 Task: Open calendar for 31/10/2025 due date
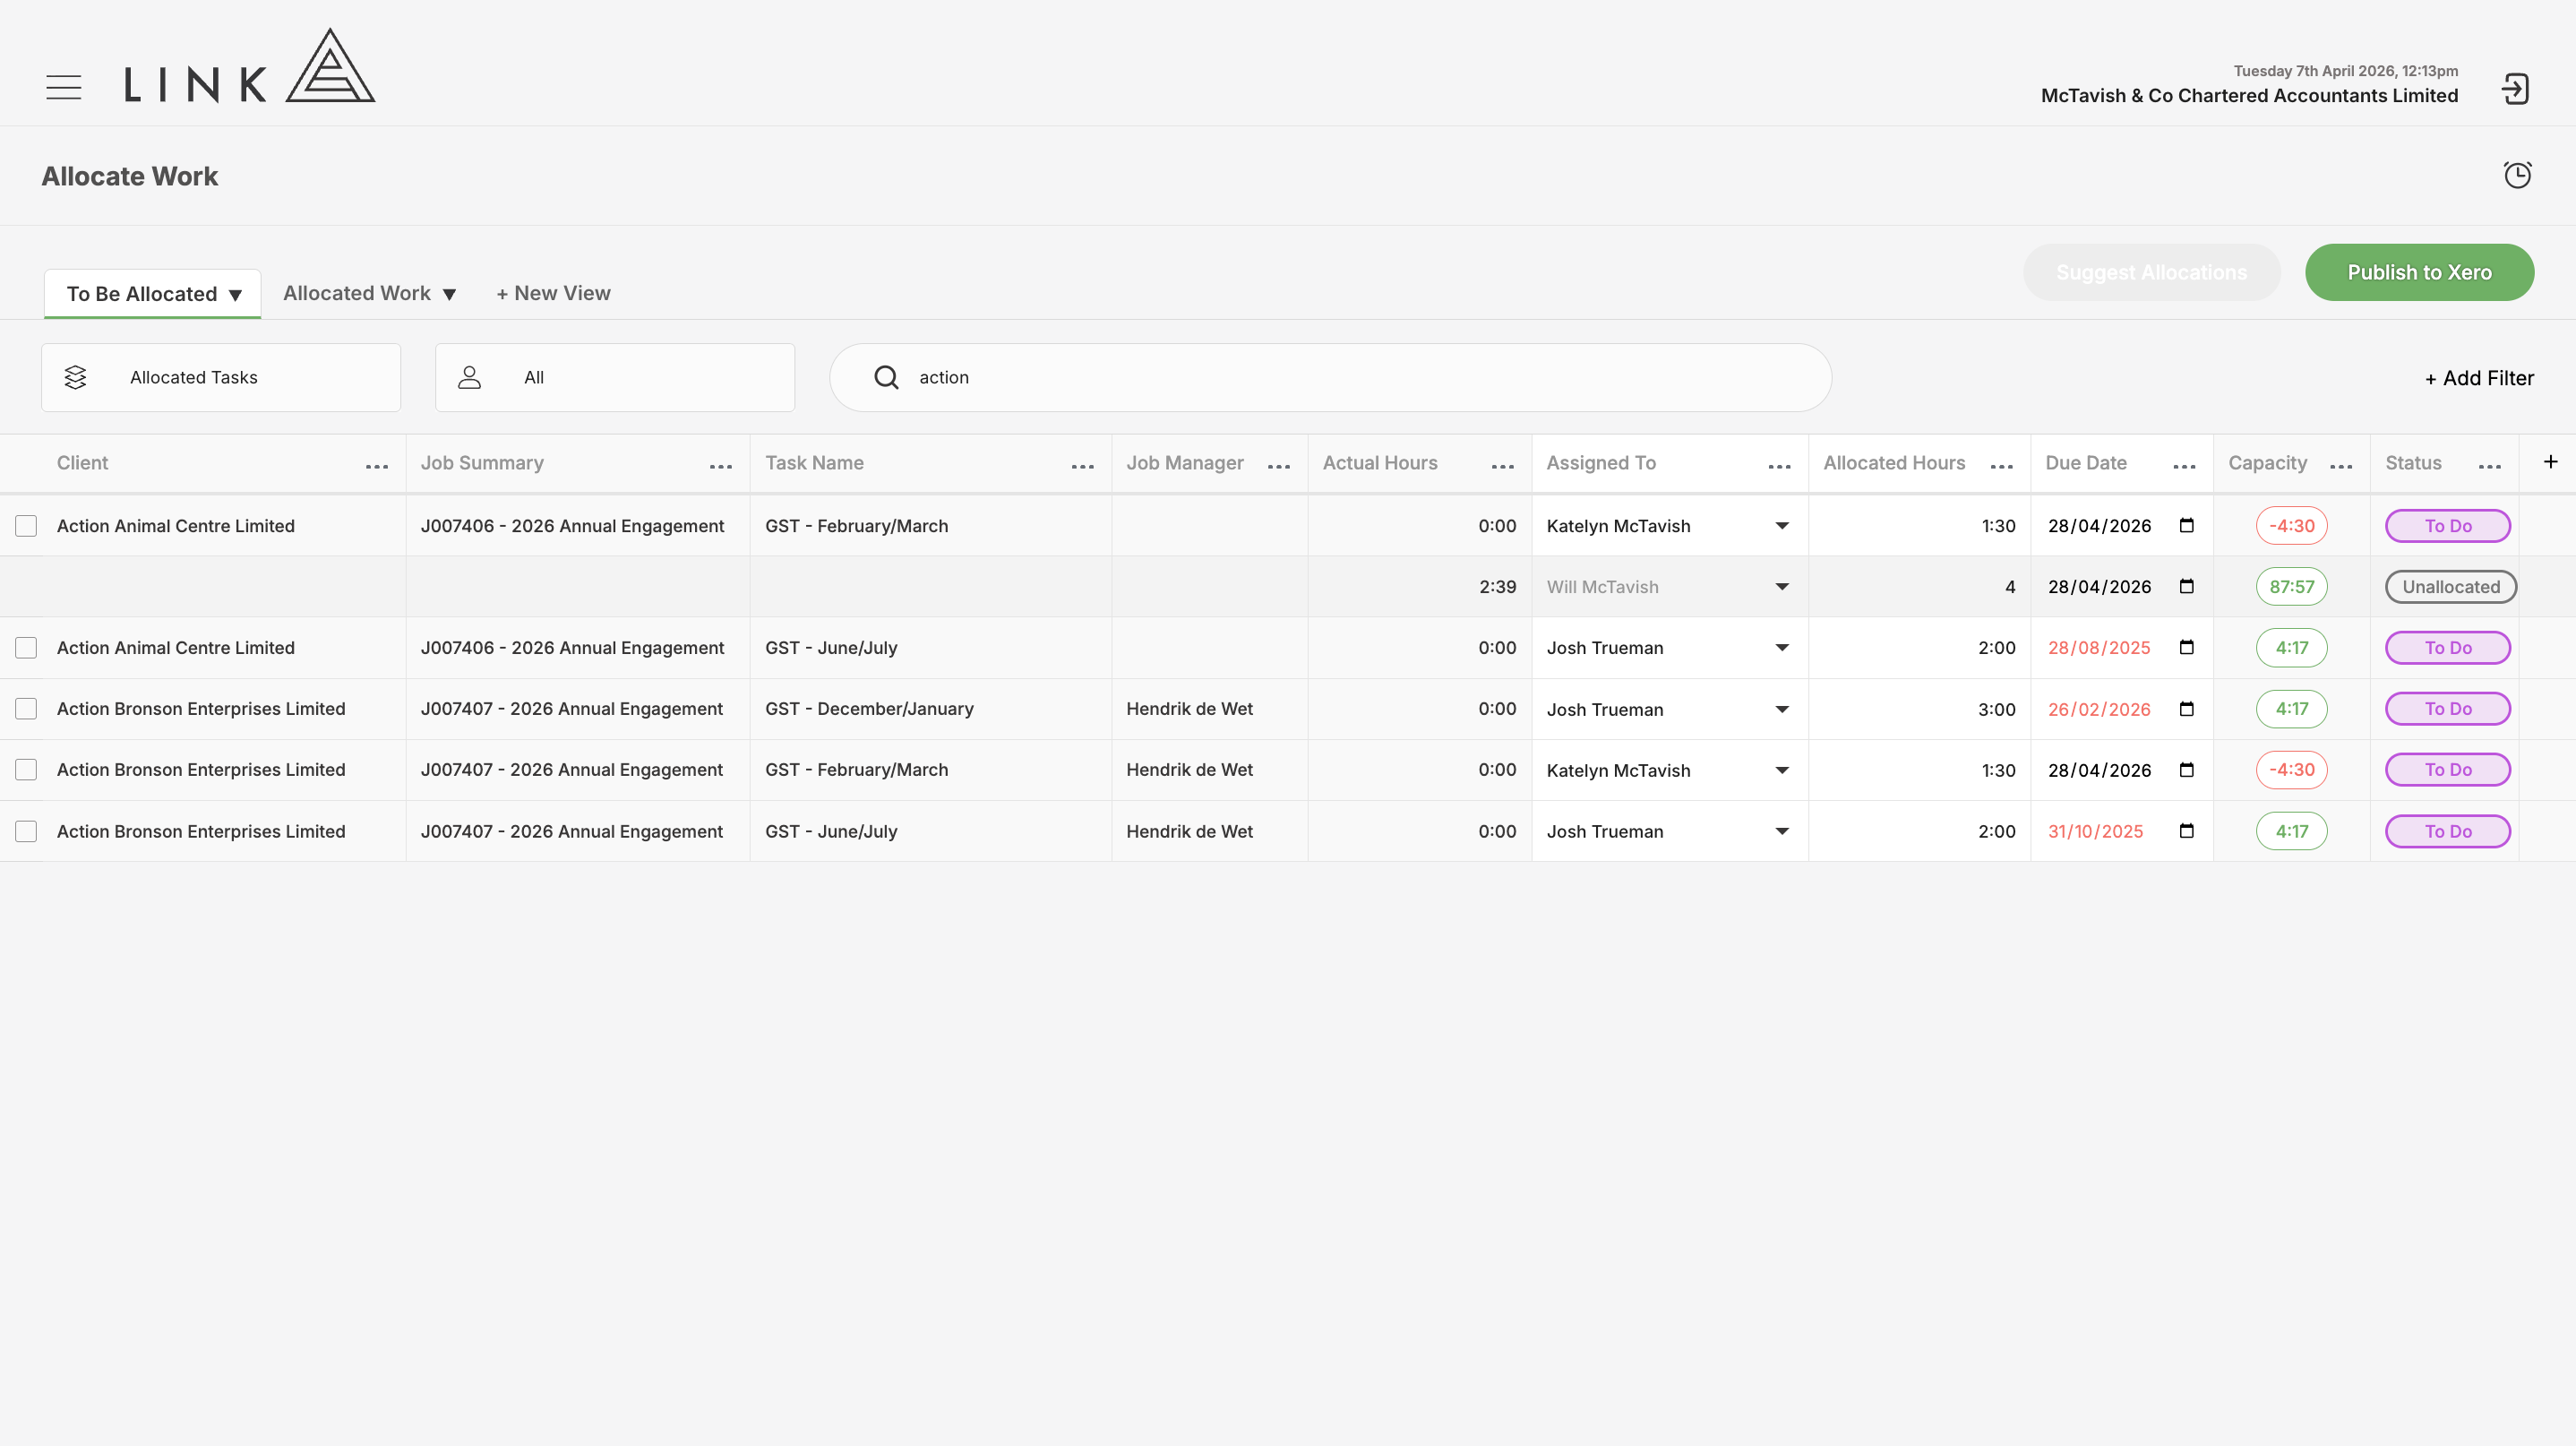click(x=2187, y=831)
